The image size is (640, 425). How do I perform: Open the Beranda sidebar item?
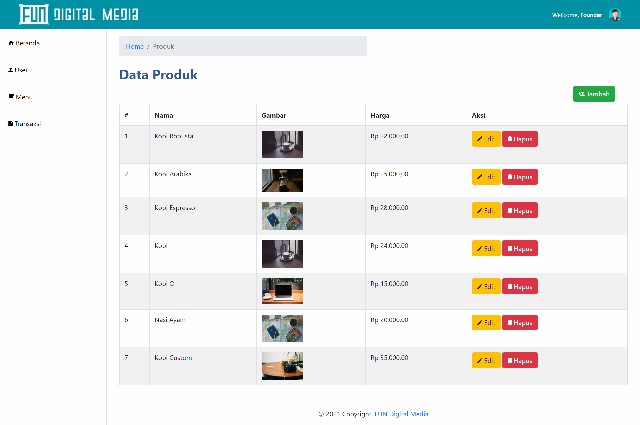(x=25, y=43)
